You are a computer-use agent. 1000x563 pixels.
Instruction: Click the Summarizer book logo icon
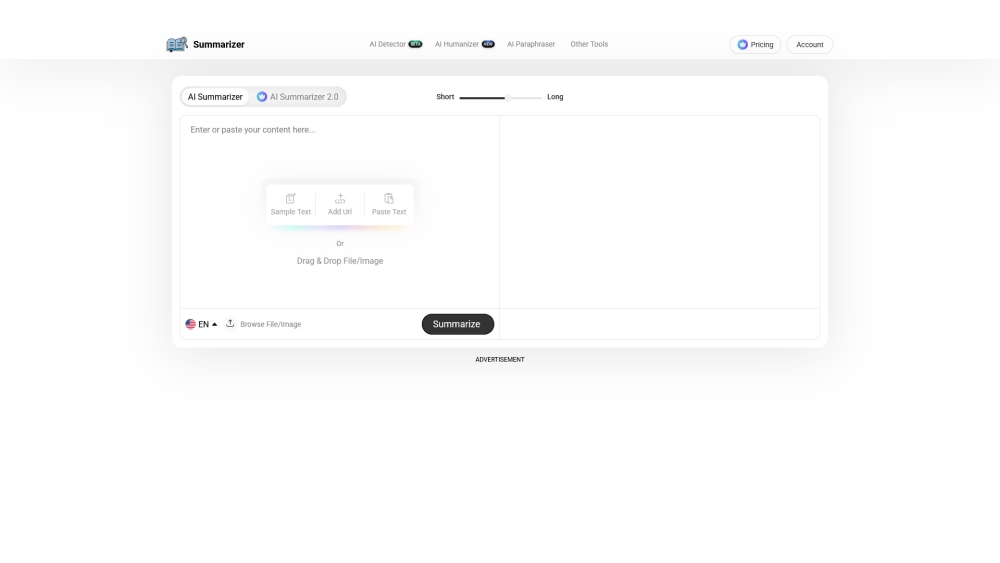point(177,44)
